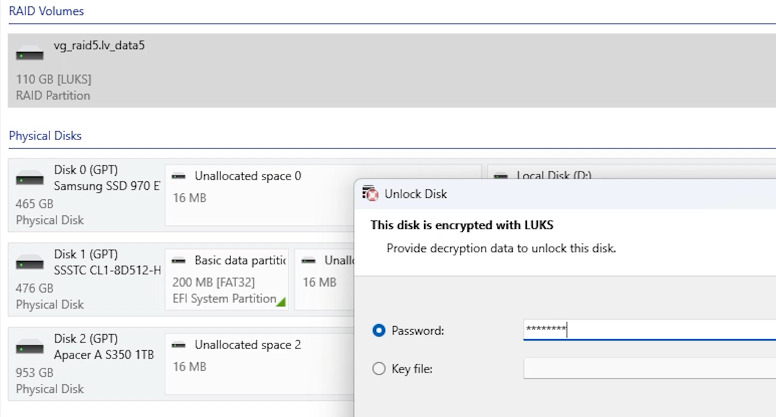Click the 16 MB size under Unallocated space 0

point(190,198)
